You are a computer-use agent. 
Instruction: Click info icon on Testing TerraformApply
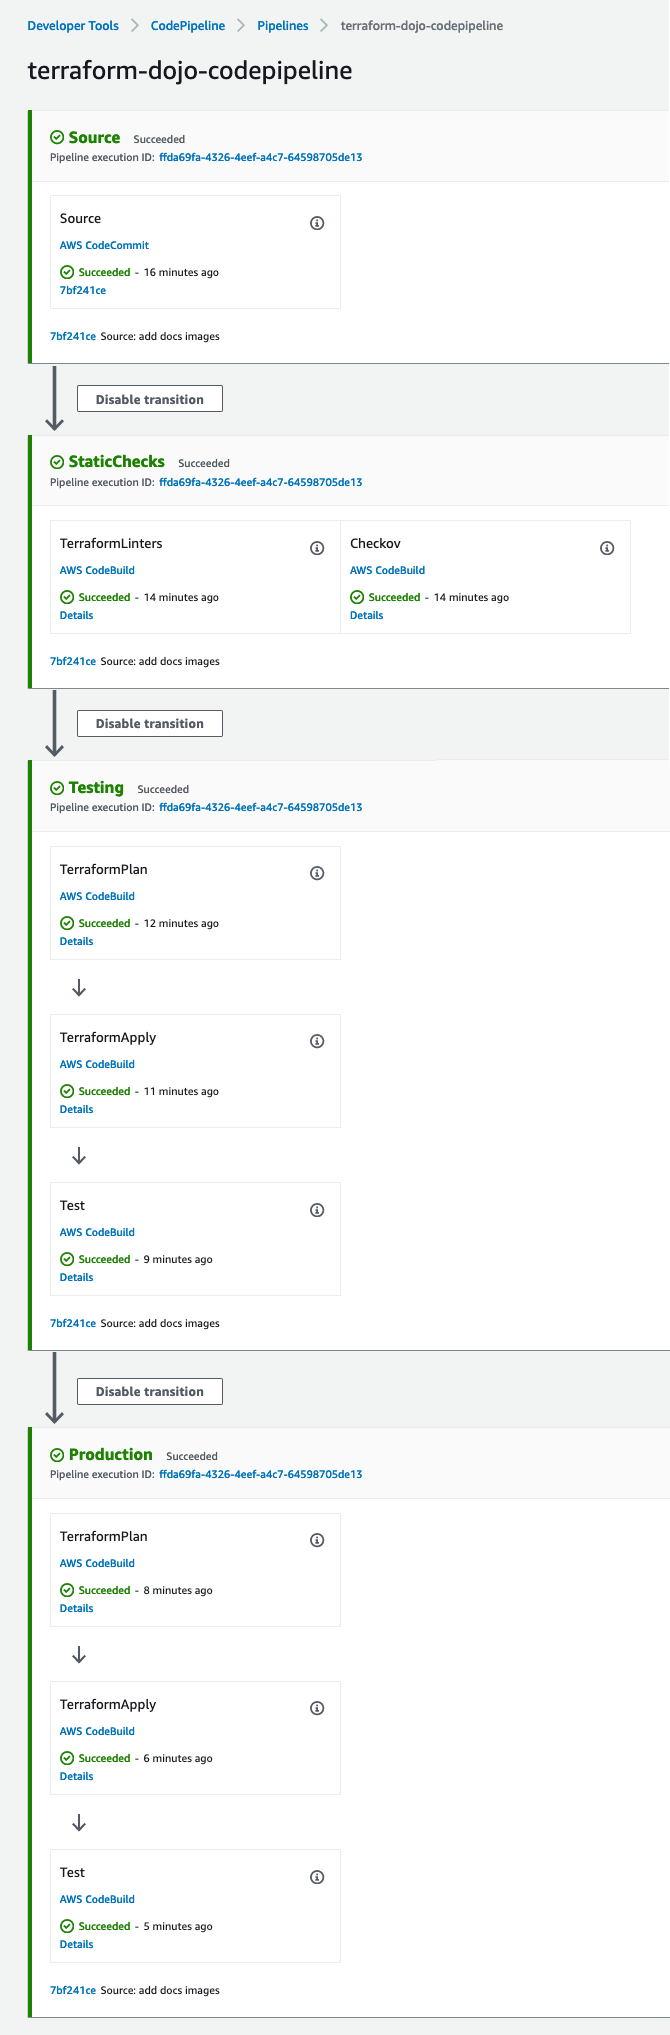(317, 1041)
